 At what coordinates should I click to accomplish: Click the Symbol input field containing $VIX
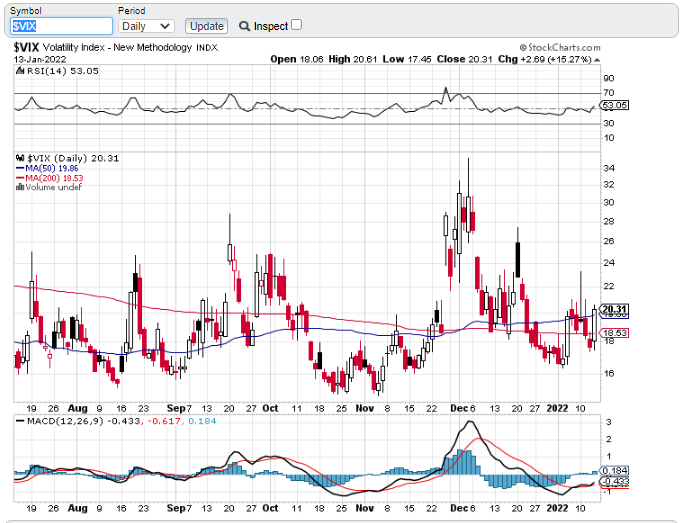click(61, 26)
